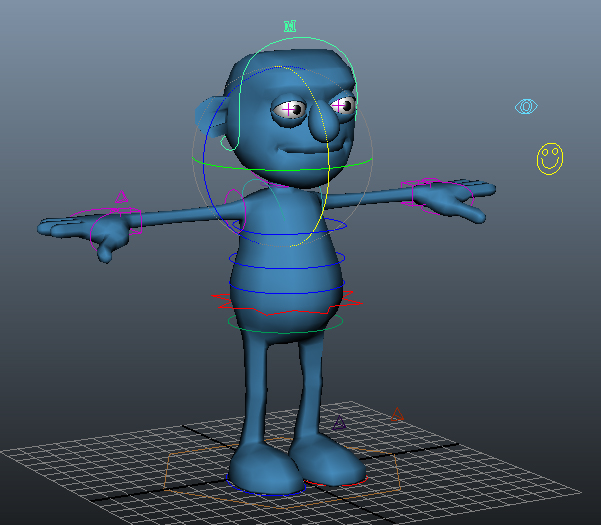Viewport: 601px width, 525px height.
Task: Select the red triangle on the grid
Action: point(397,415)
